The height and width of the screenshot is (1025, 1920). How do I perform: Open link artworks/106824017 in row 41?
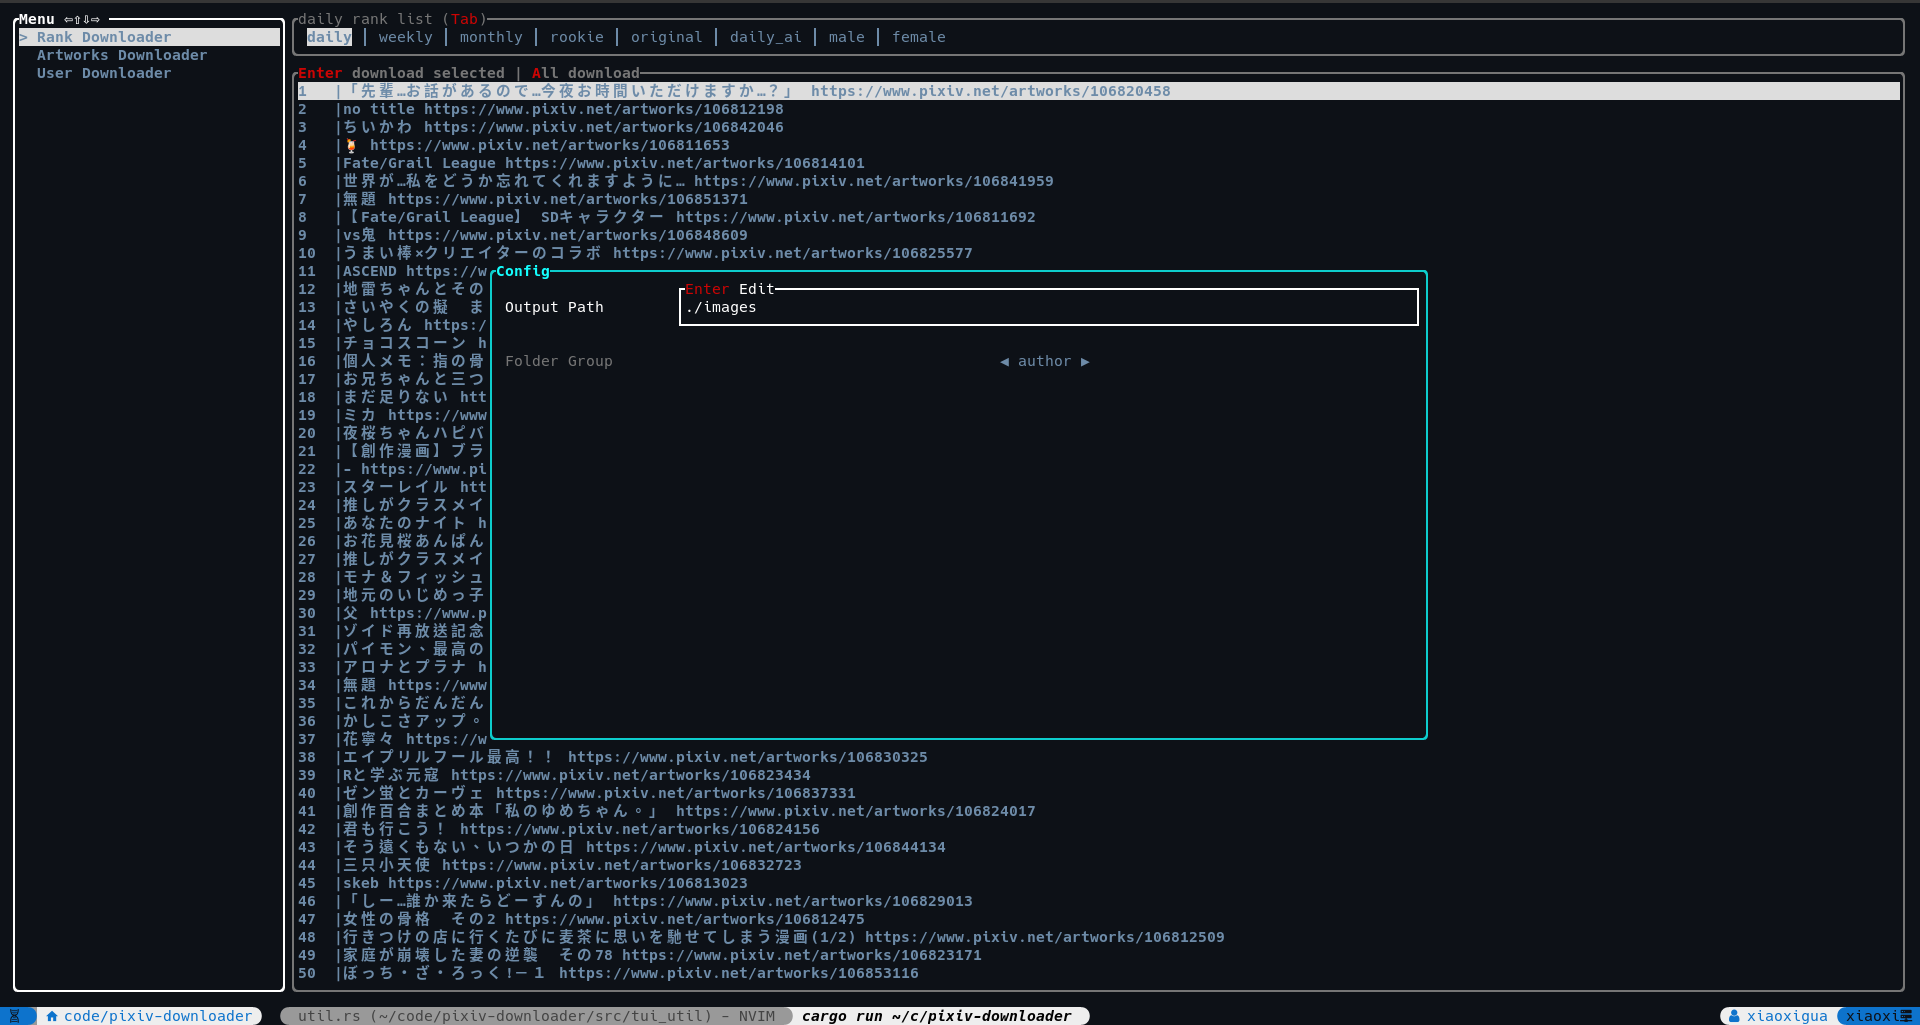coord(855,811)
